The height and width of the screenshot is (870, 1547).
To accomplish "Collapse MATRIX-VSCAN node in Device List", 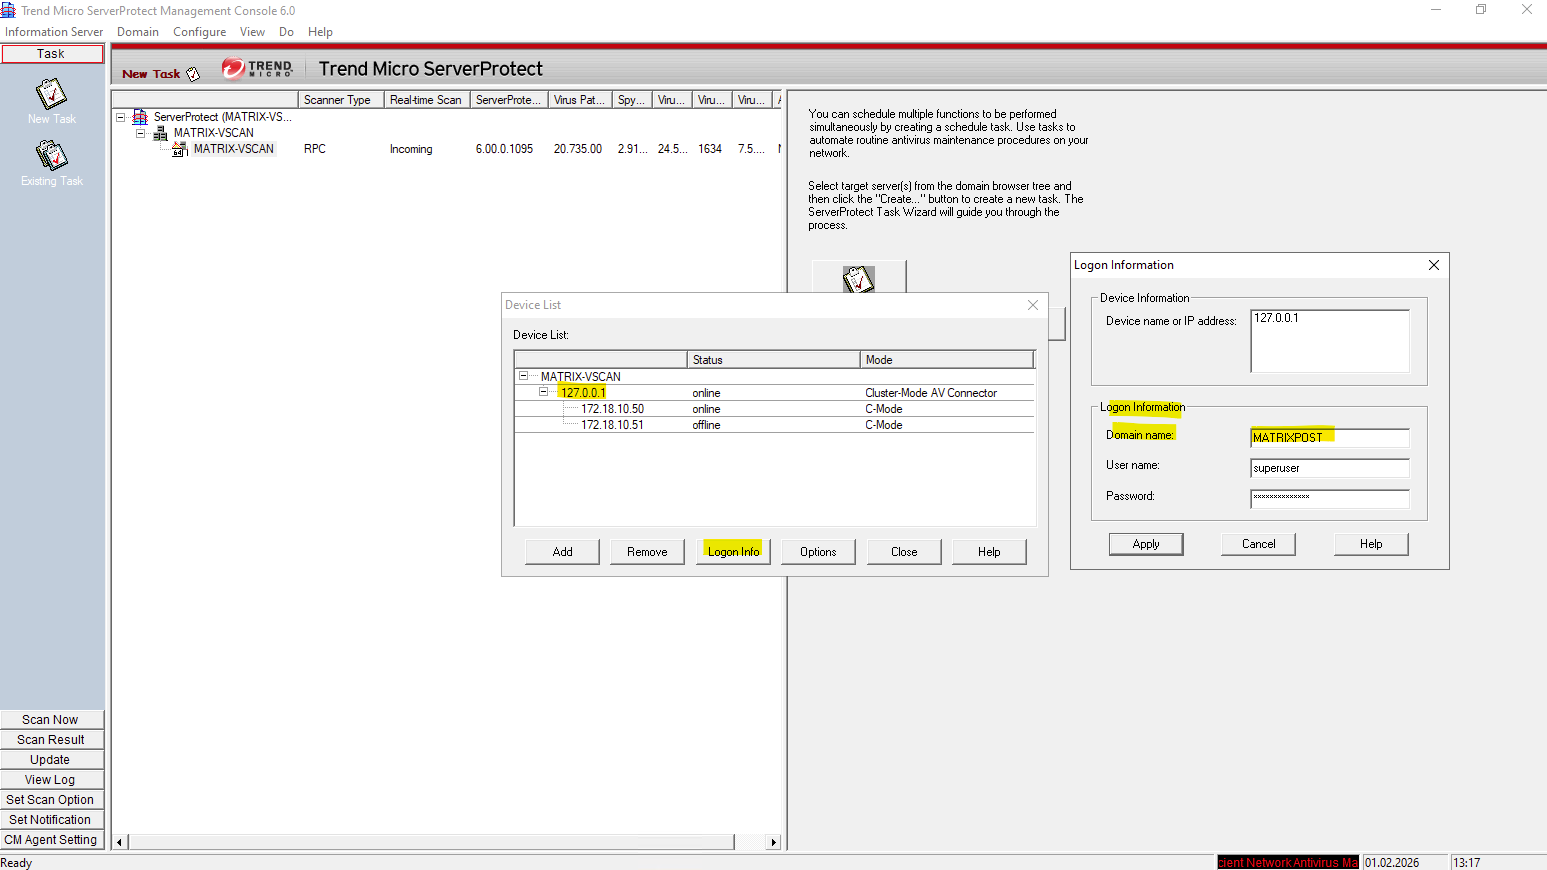I will click(523, 376).
